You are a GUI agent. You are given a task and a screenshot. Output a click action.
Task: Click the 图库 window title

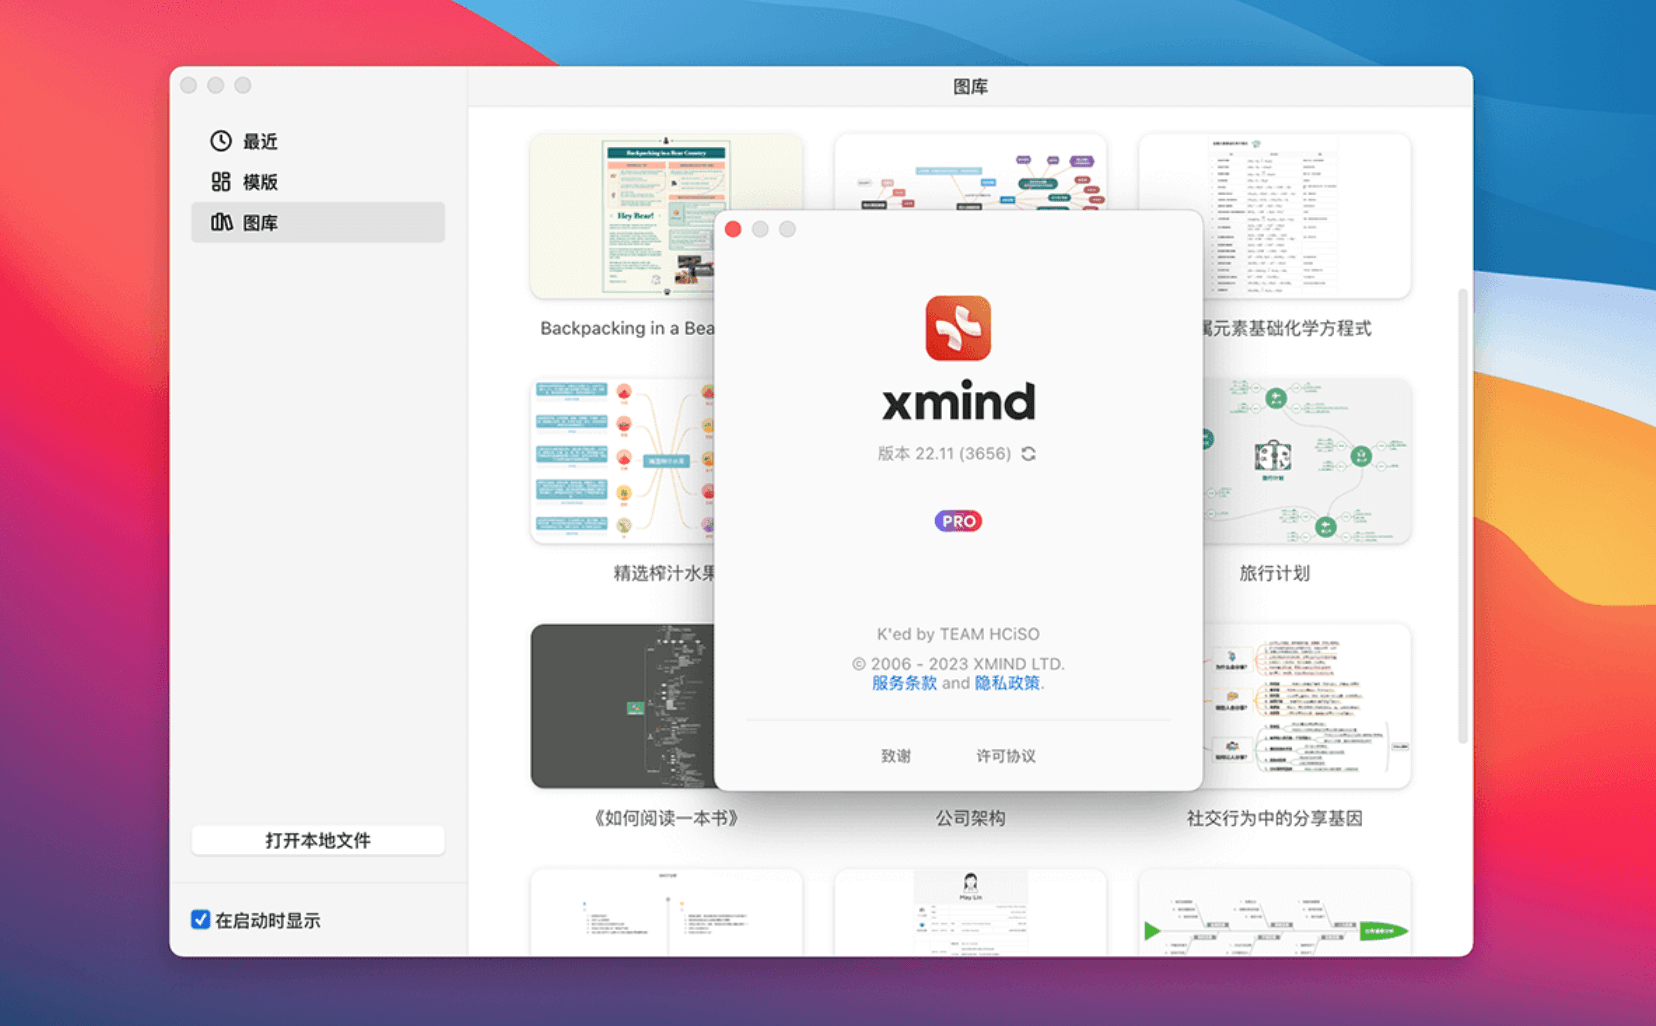point(970,86)
